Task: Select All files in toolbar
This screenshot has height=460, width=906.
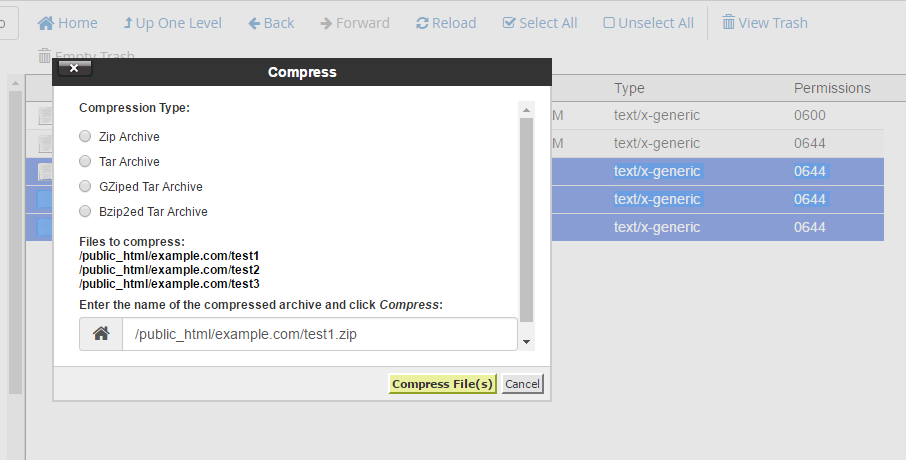Action: tap(540, 23)
